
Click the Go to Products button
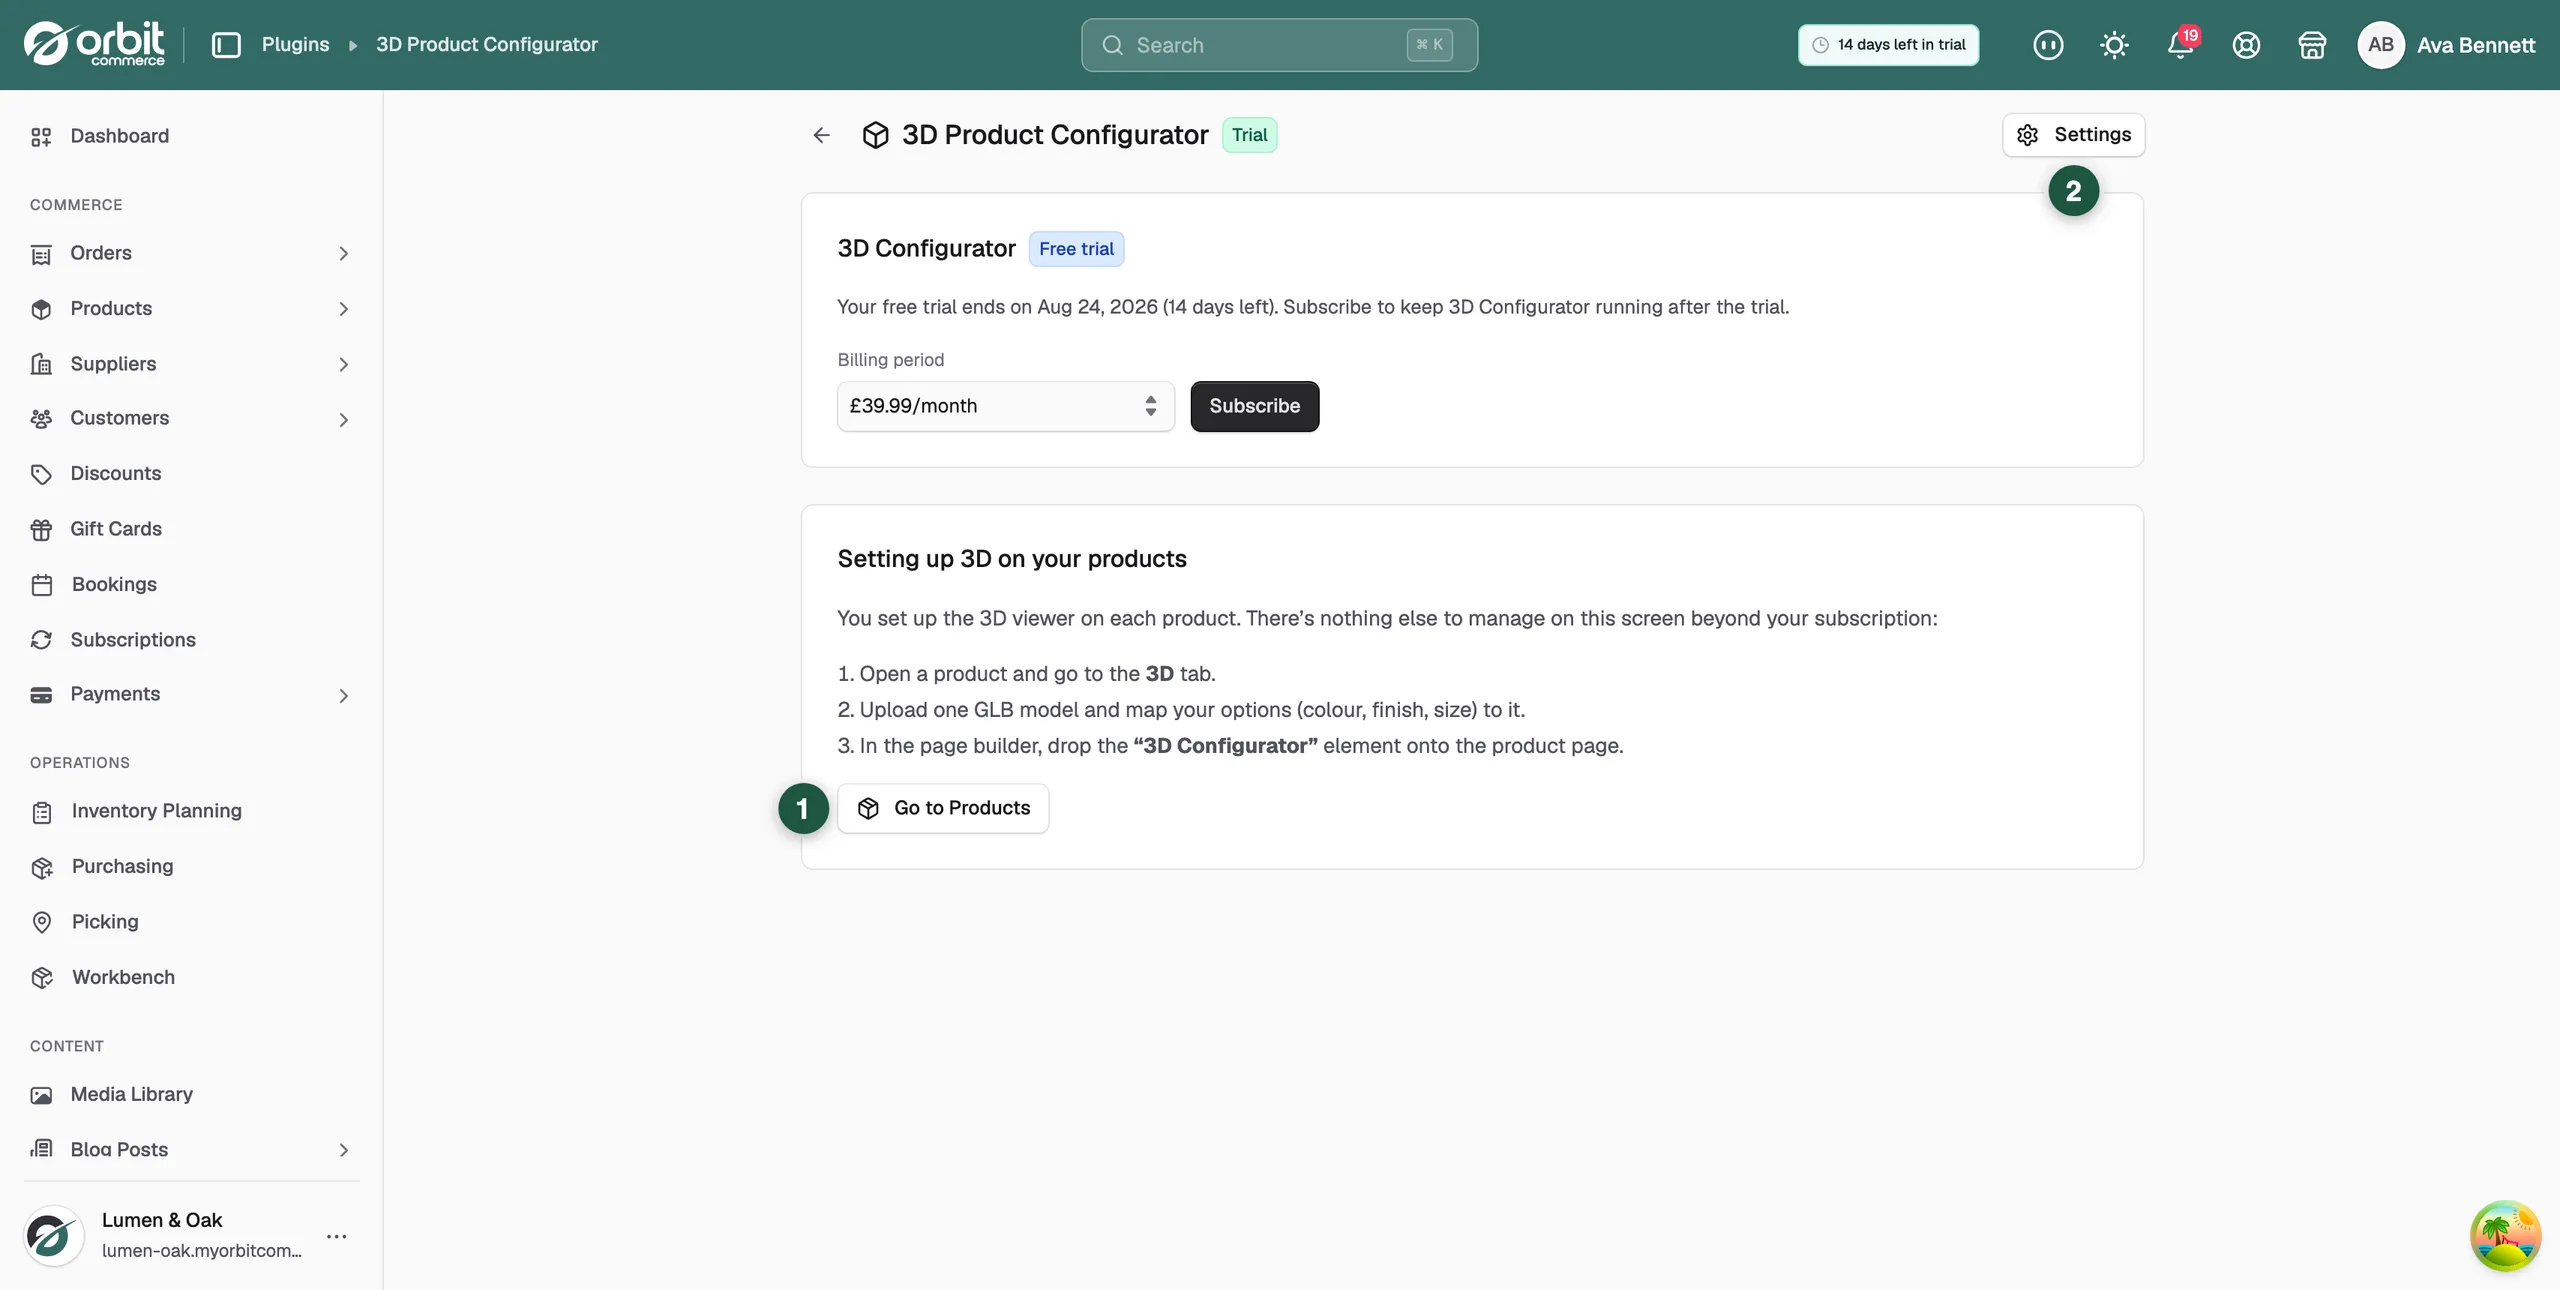click(943, 808)
